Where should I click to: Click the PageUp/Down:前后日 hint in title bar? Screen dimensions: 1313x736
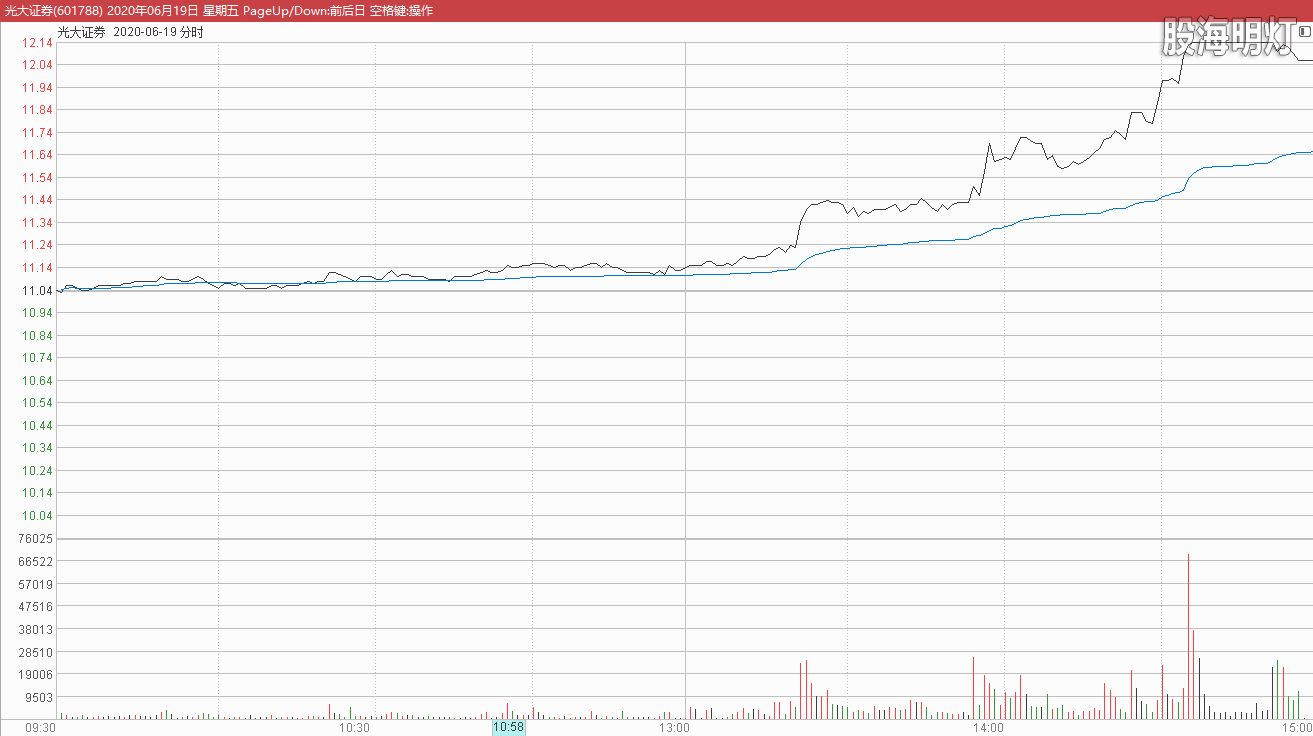(x=303, y=10)
